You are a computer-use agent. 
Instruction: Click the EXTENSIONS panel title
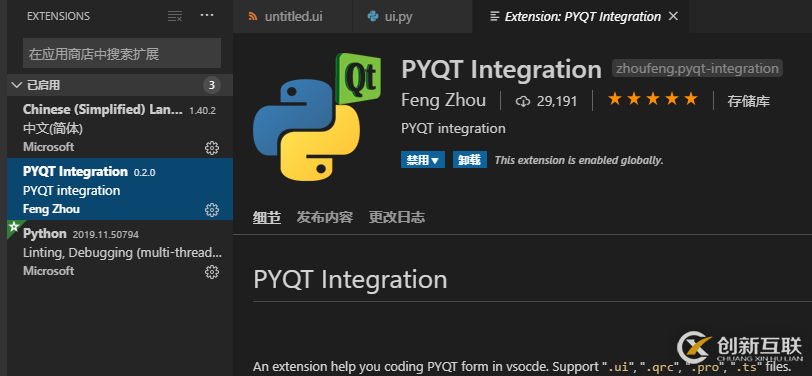tap(58, 16)
